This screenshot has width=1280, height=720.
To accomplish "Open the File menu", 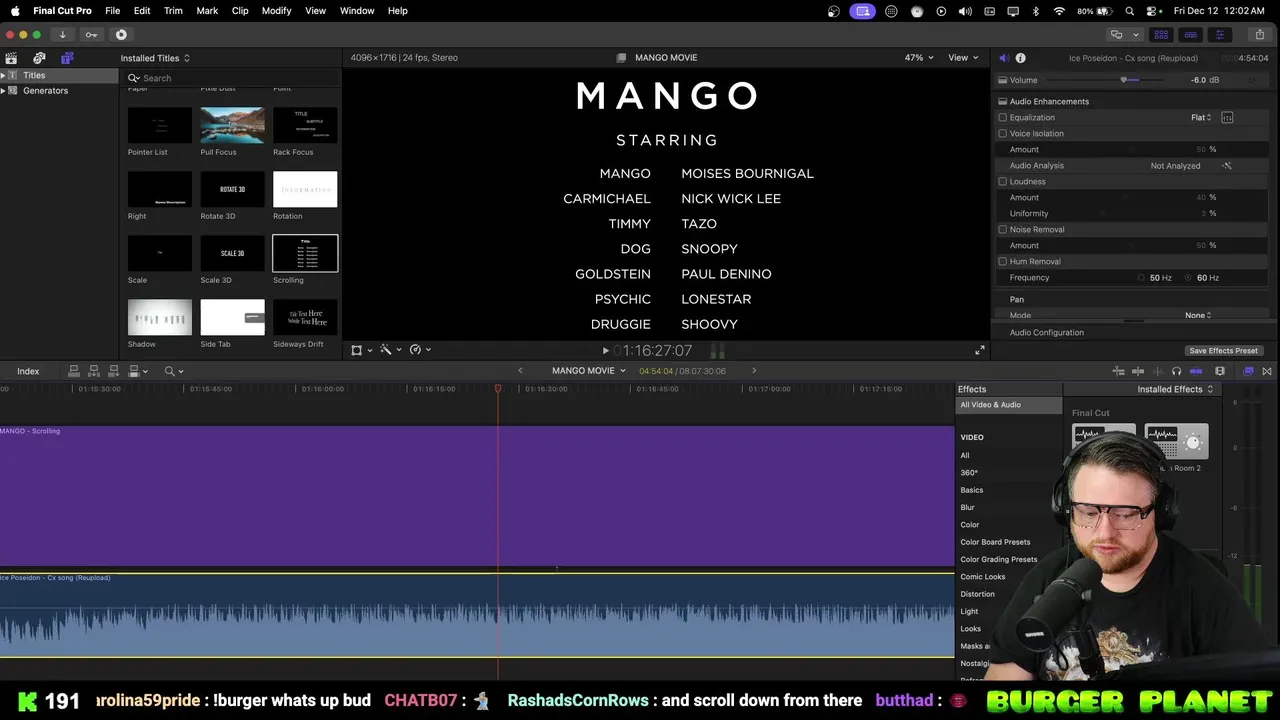I will tap(113, 11).
